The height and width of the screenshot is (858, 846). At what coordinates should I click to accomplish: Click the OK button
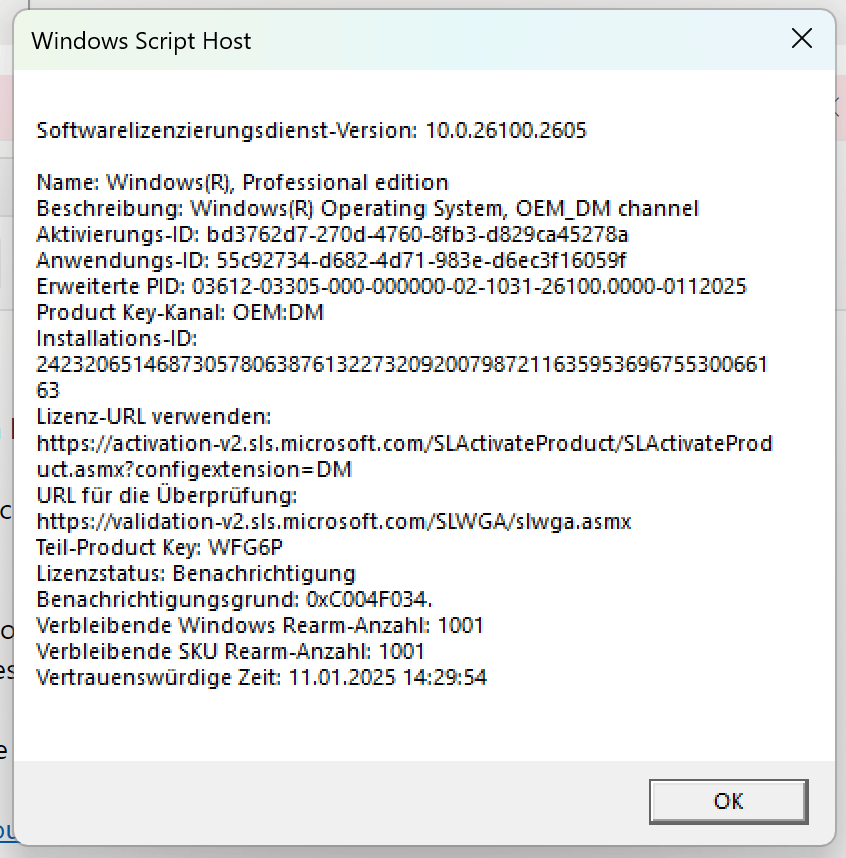[728, 801]
